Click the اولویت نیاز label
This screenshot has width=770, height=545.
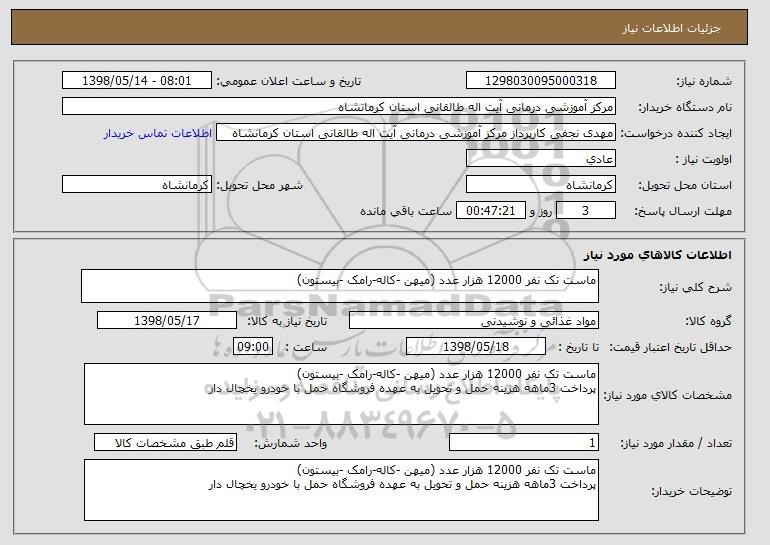click(703, 159)
